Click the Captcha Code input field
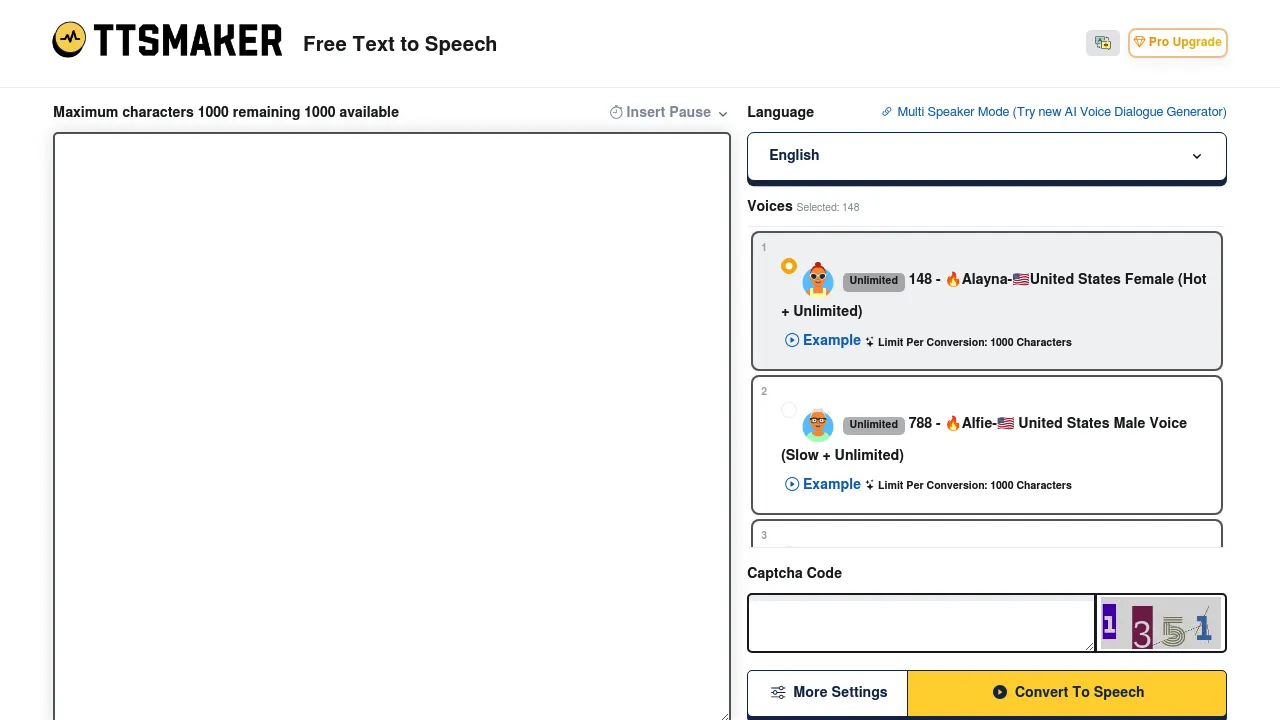Image resolution: width=1280 pixels, height=720 pixels. (x=920, y=623)
